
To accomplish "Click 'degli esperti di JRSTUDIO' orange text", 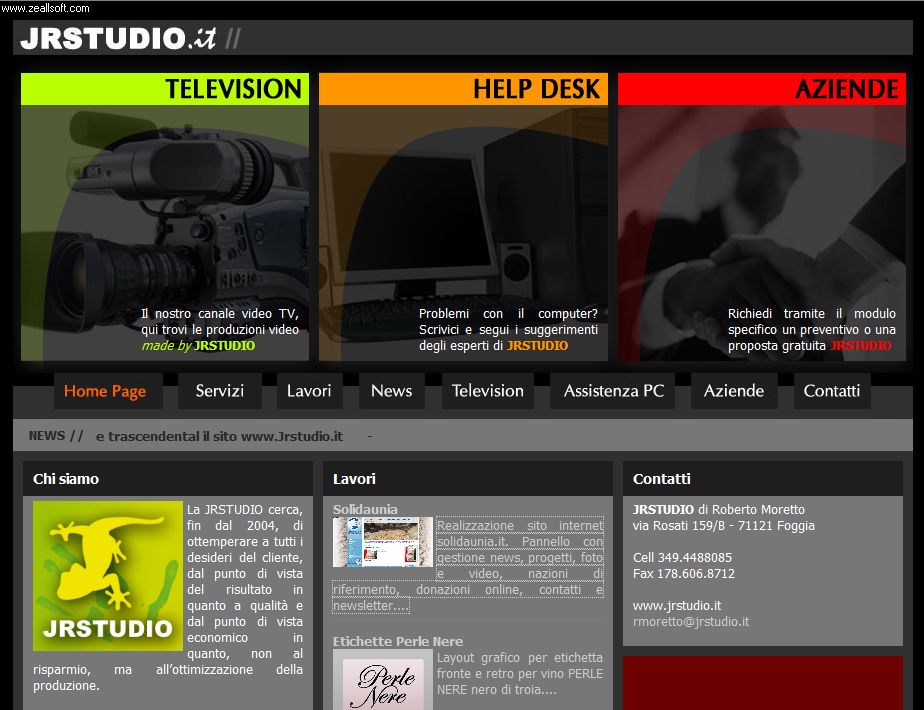I will [x=493, y=346].
